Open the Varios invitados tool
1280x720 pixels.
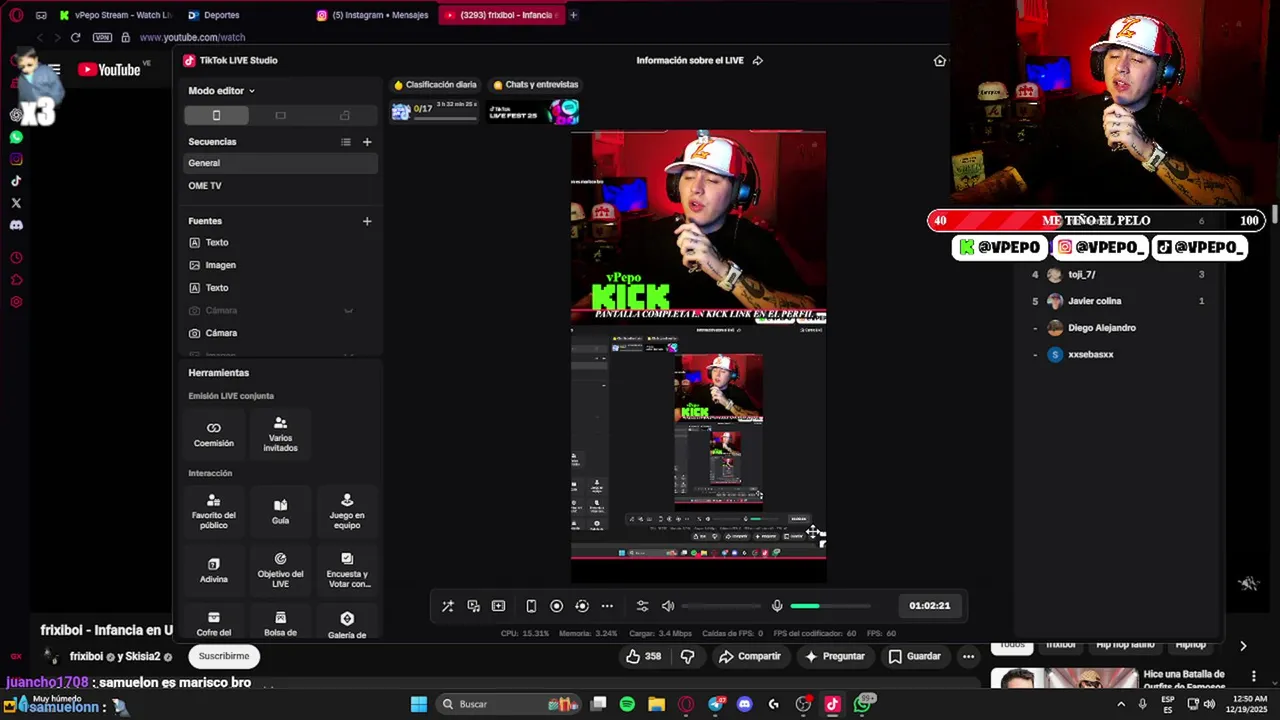click(x=280, y=434)
